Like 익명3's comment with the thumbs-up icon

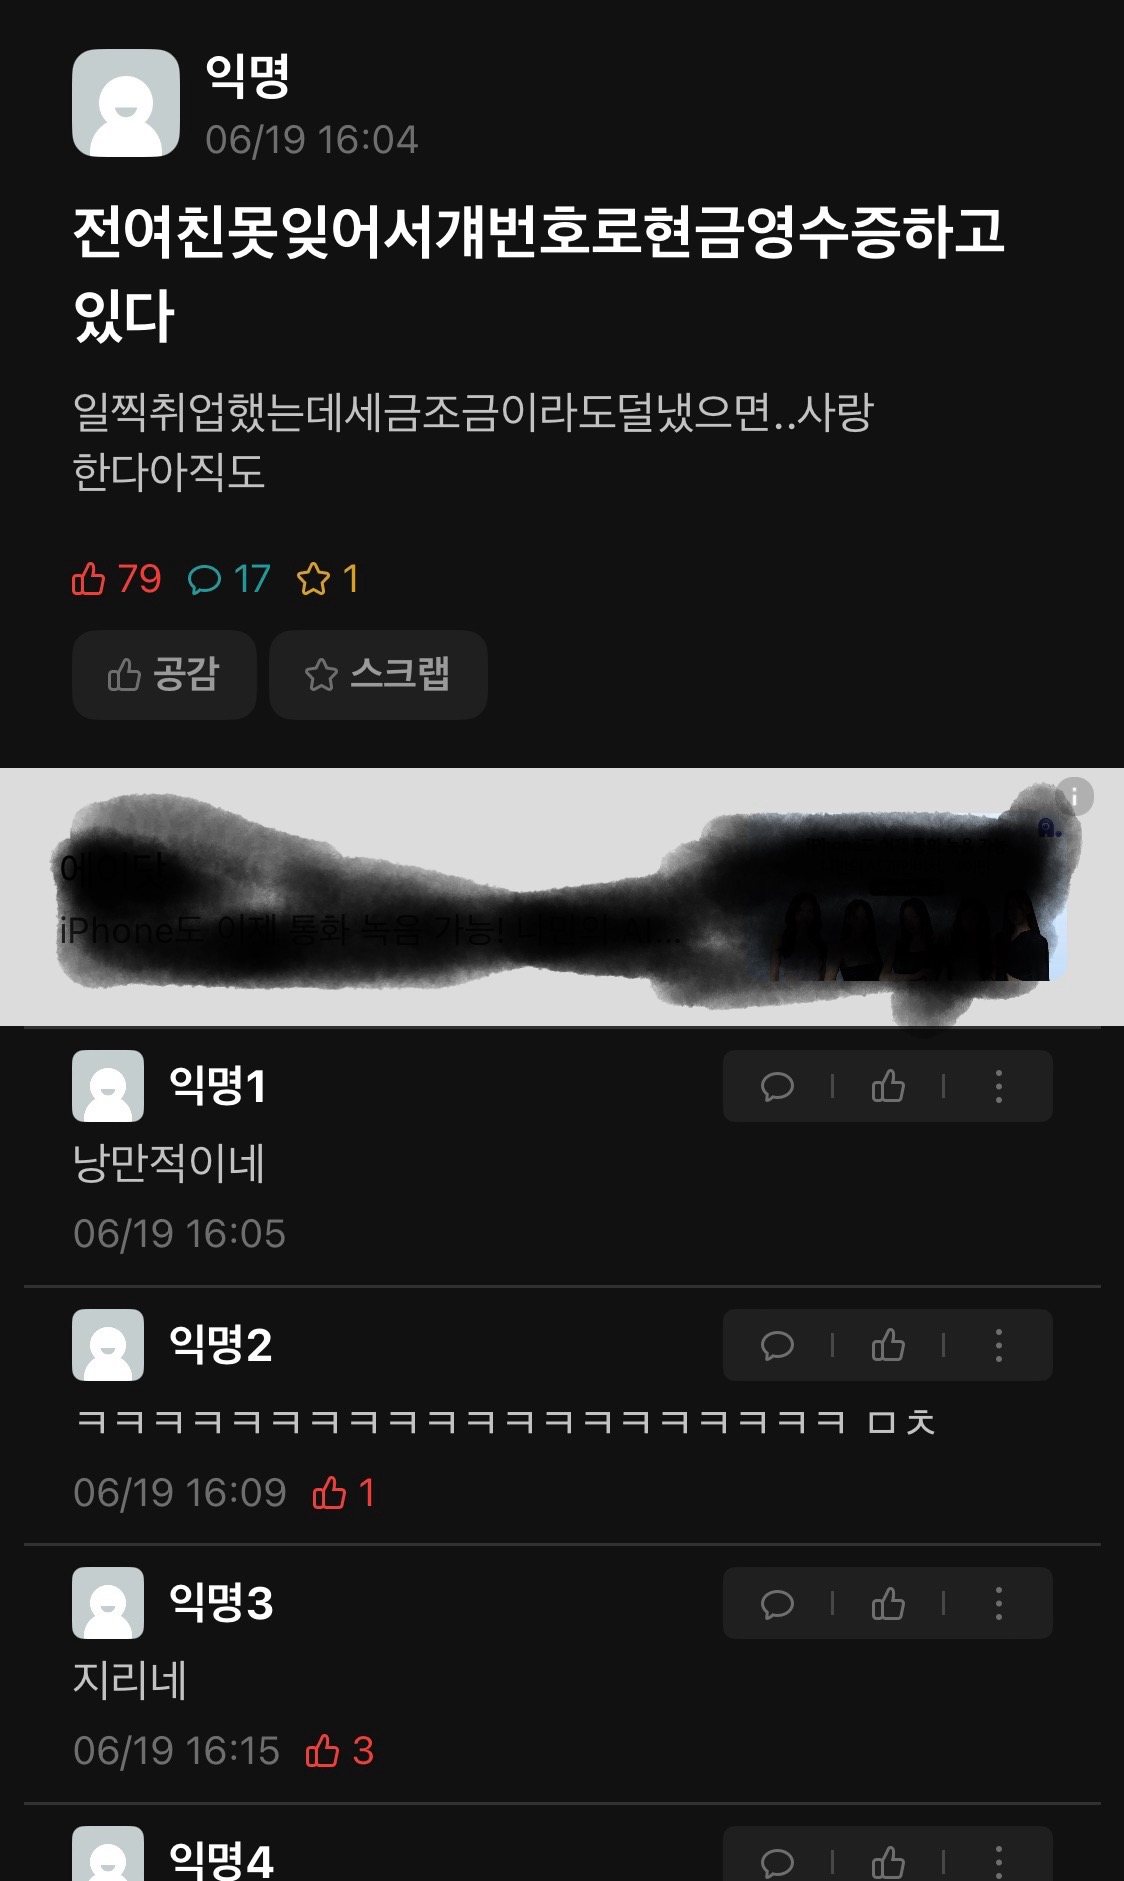coord(888,1603)
